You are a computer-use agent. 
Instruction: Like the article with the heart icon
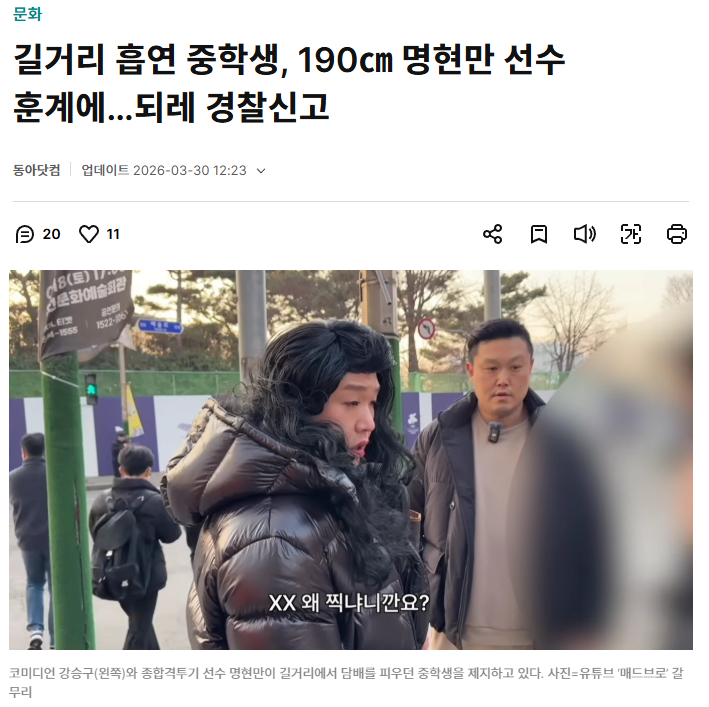coord(89,234)
